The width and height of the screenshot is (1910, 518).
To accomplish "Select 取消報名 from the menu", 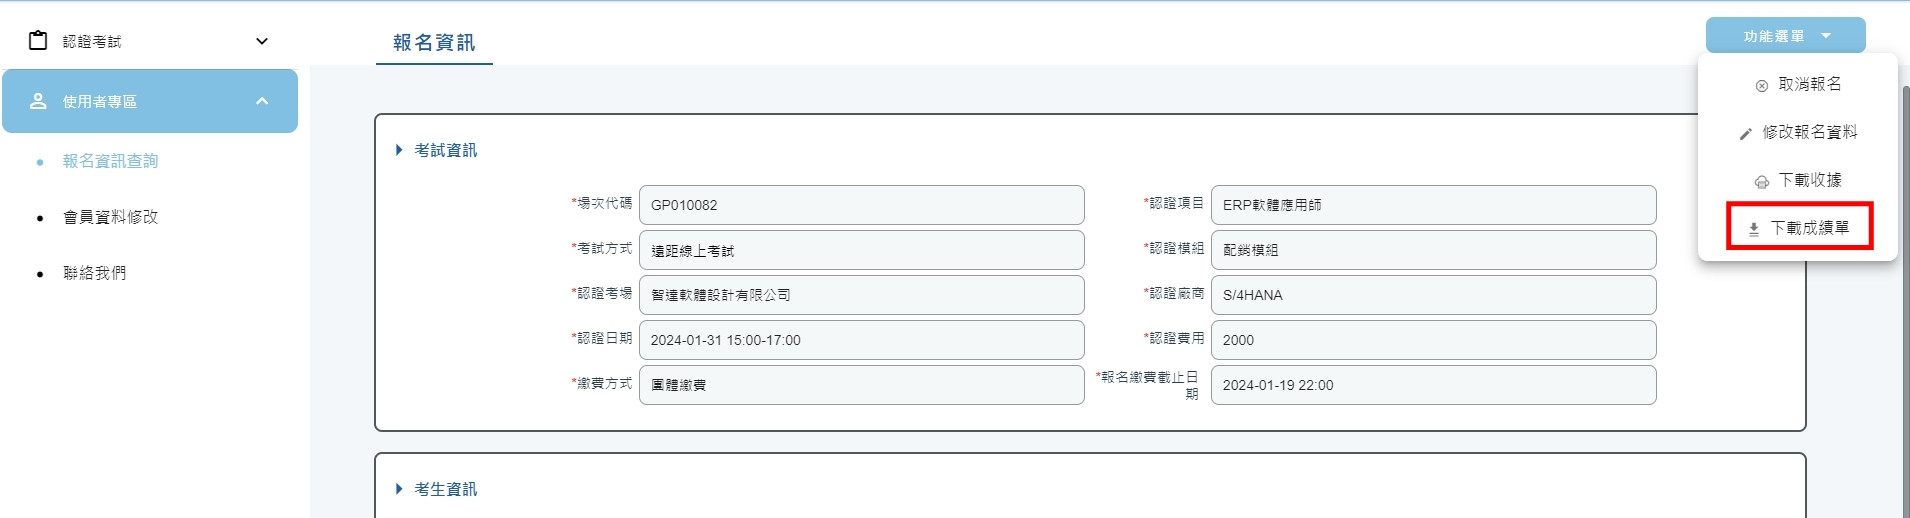I will [1798, 84].
